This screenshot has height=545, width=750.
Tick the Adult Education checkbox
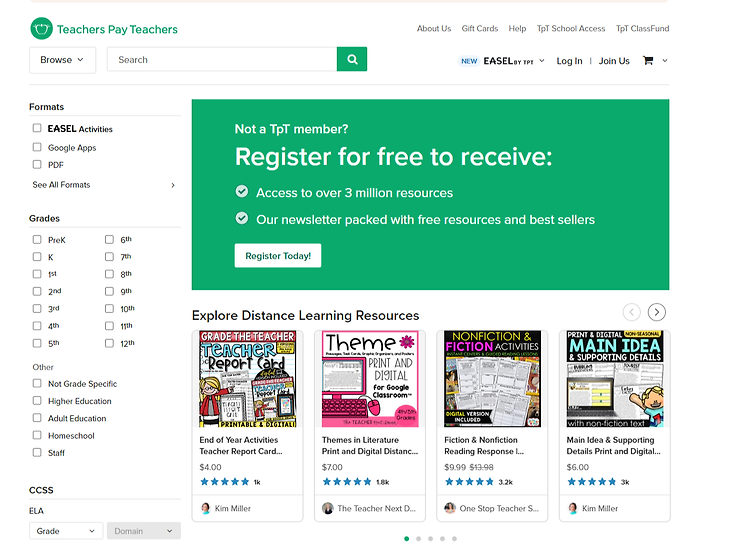tap(37, 418)
